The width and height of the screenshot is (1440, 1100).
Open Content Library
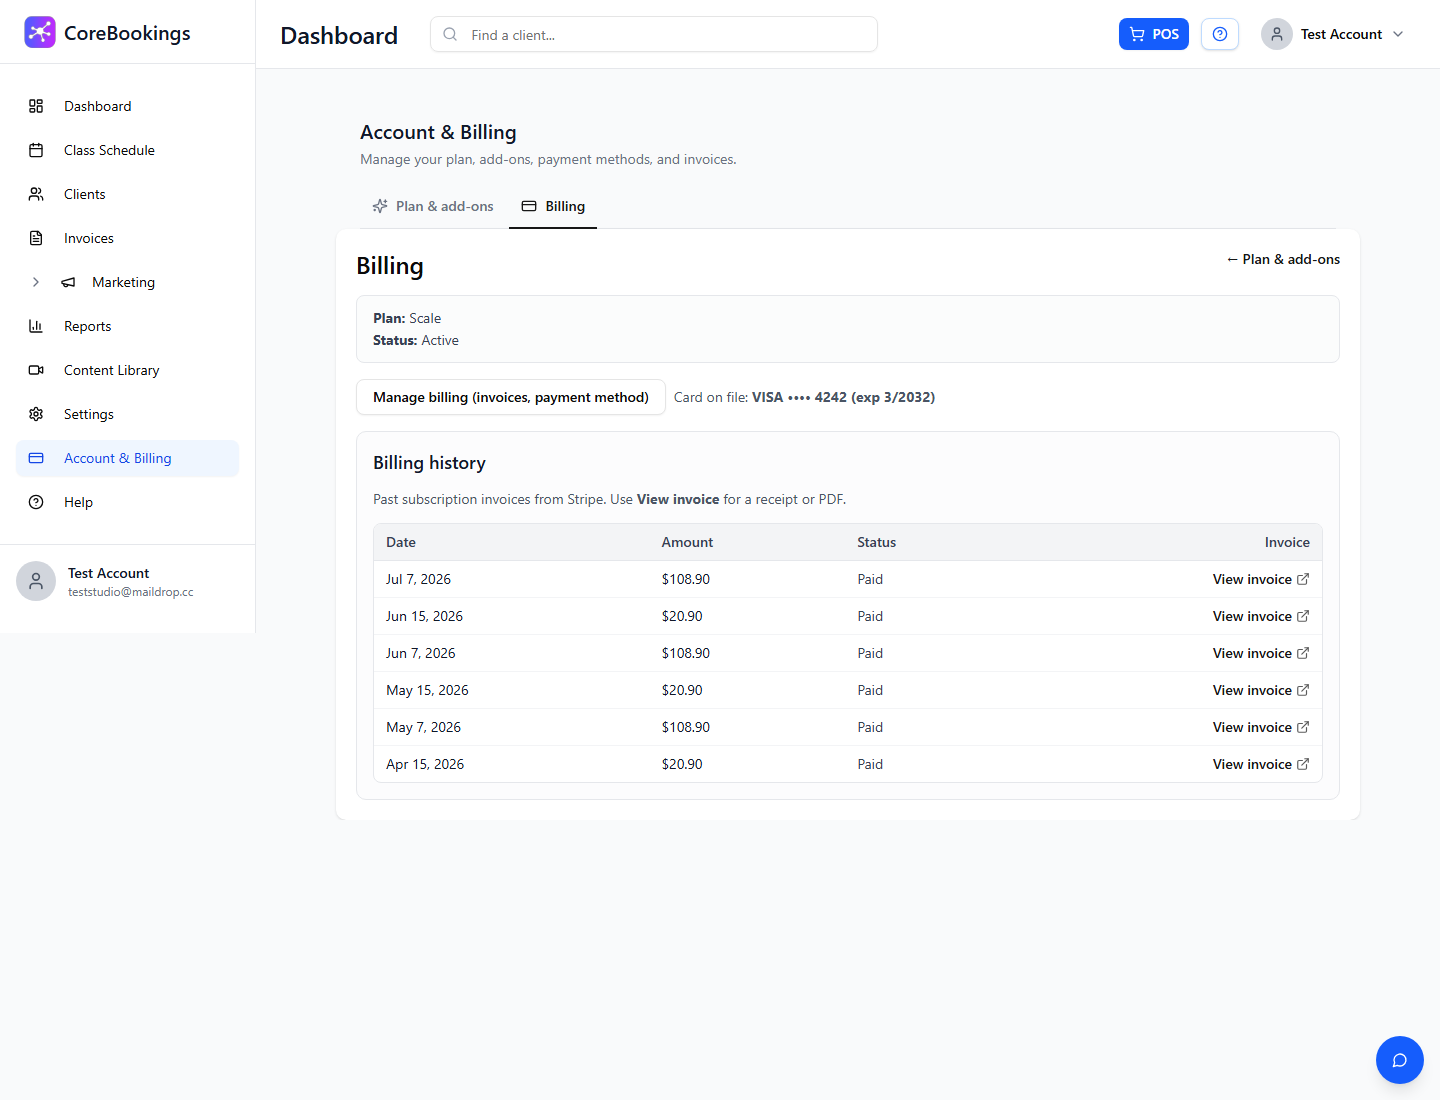tap(127, 370)
